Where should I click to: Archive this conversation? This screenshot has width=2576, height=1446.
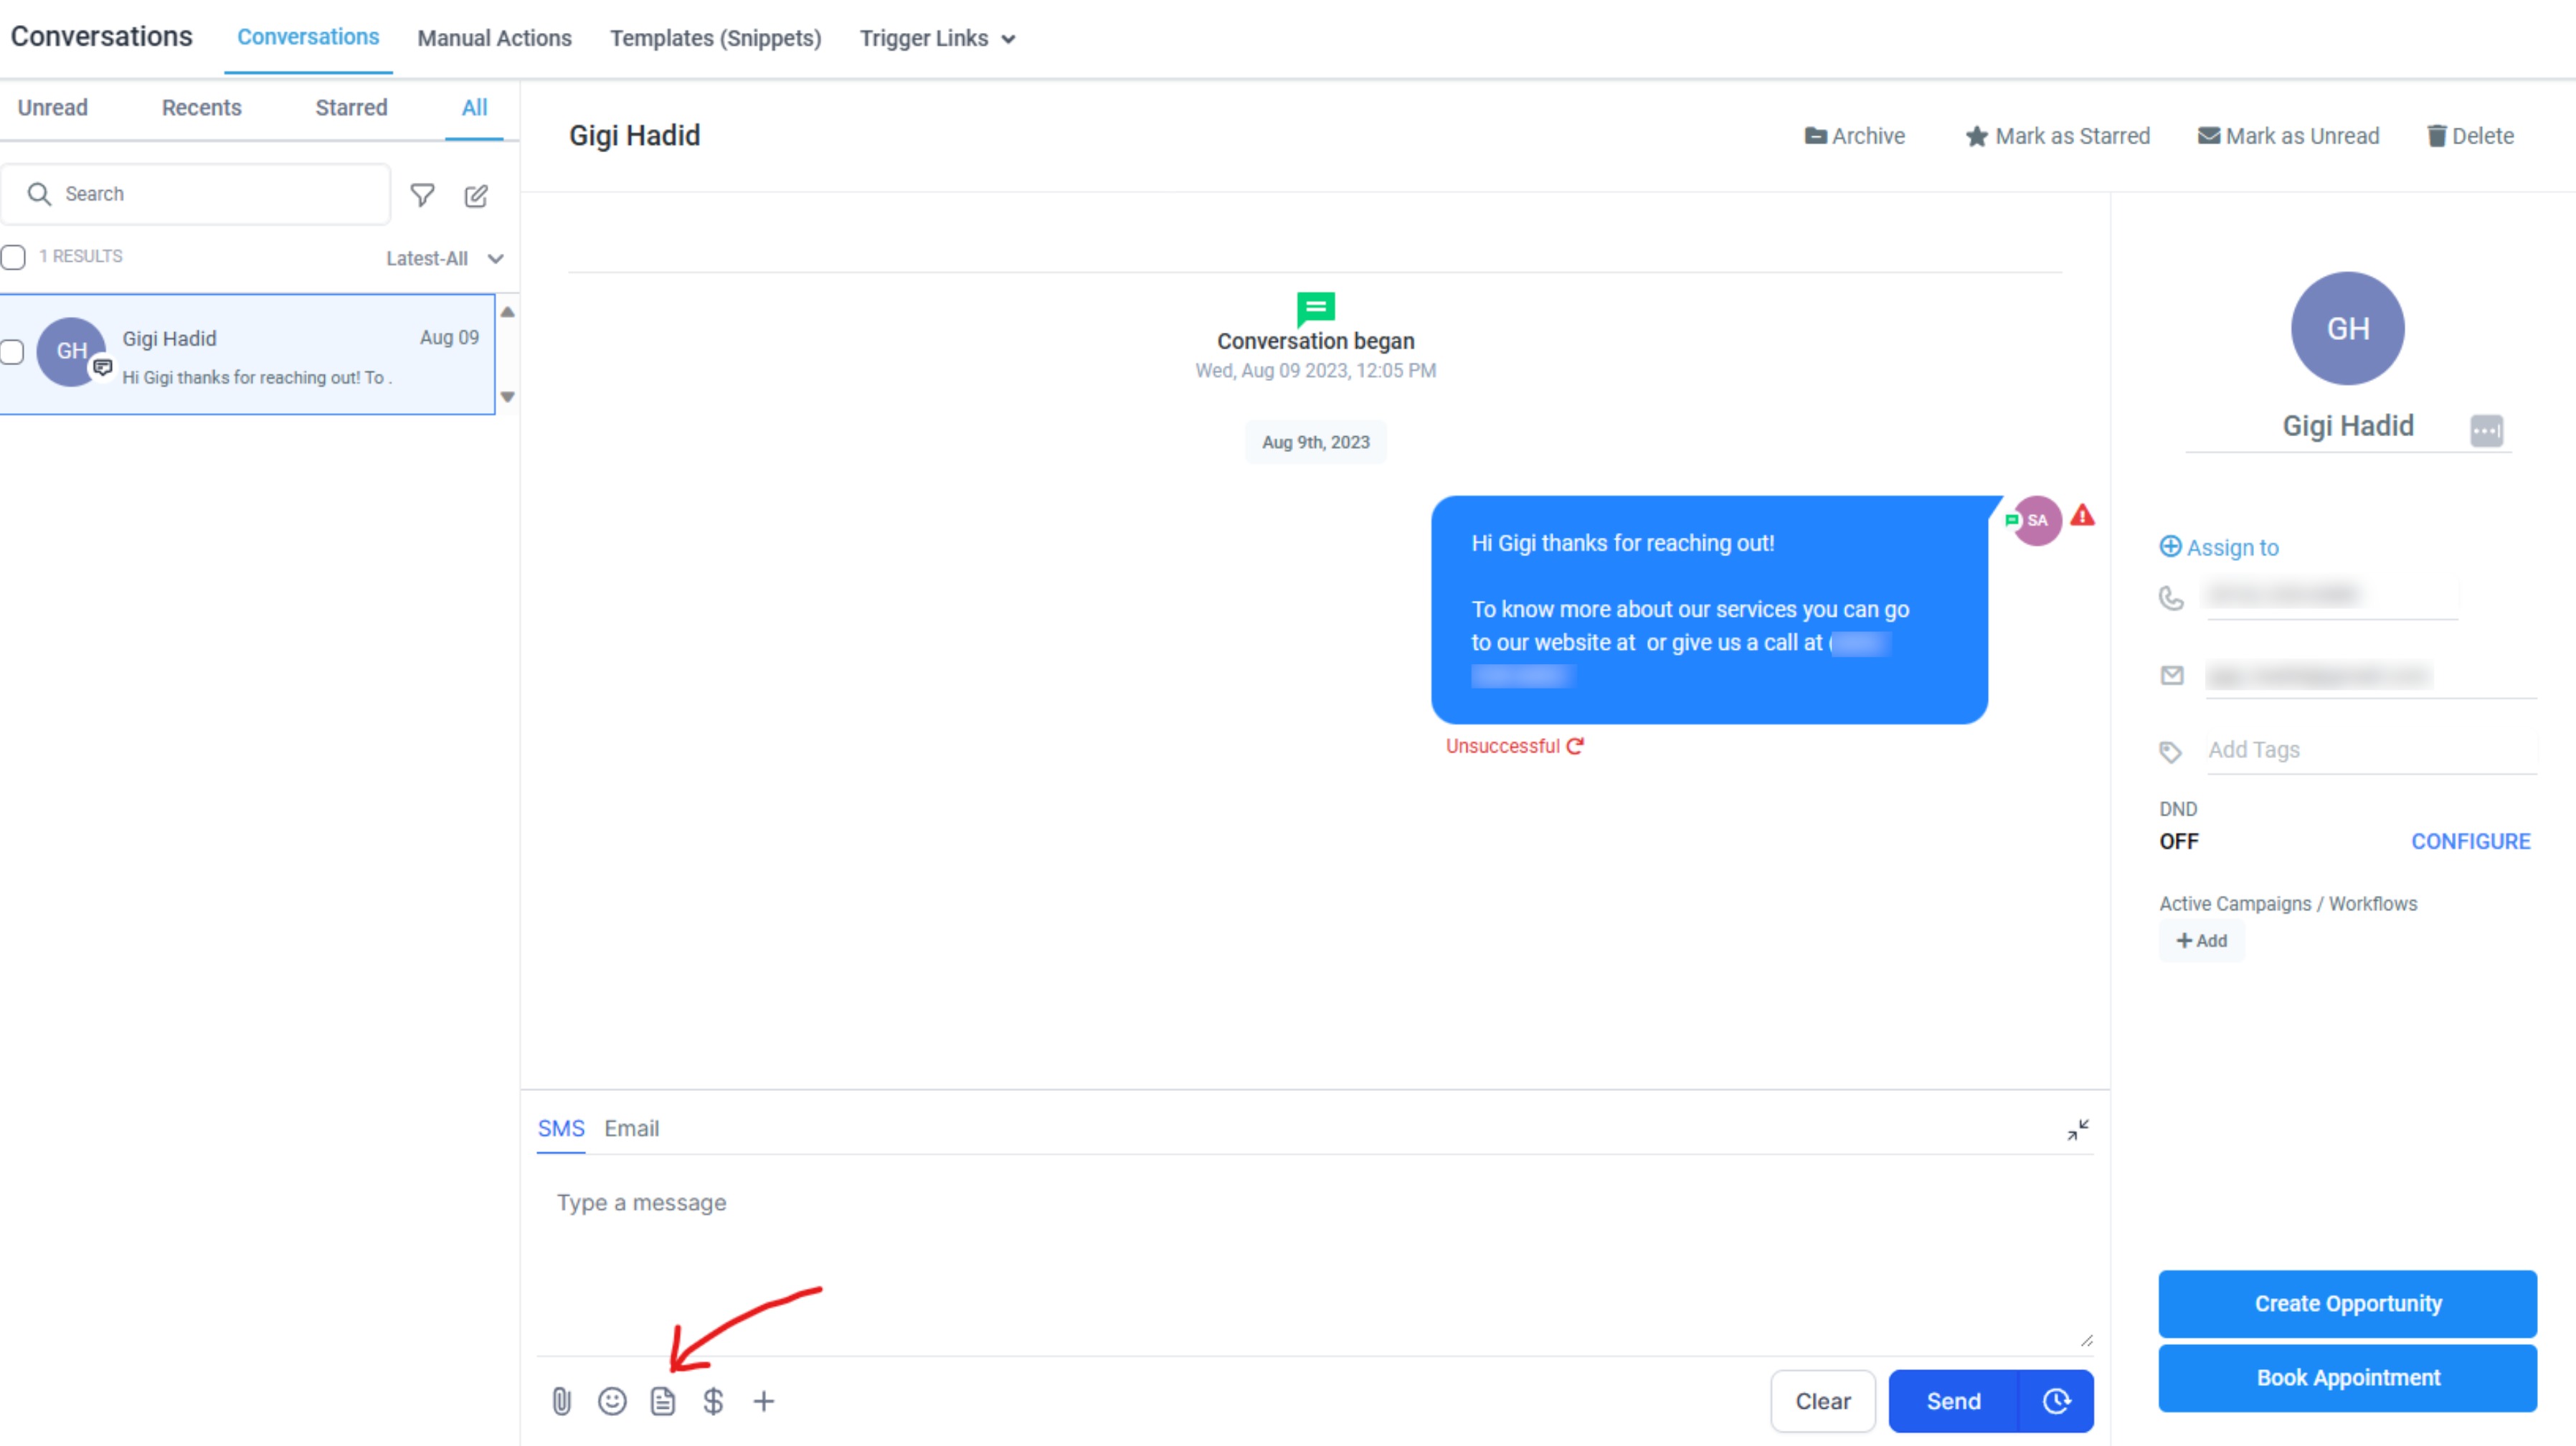[1854, 136]
